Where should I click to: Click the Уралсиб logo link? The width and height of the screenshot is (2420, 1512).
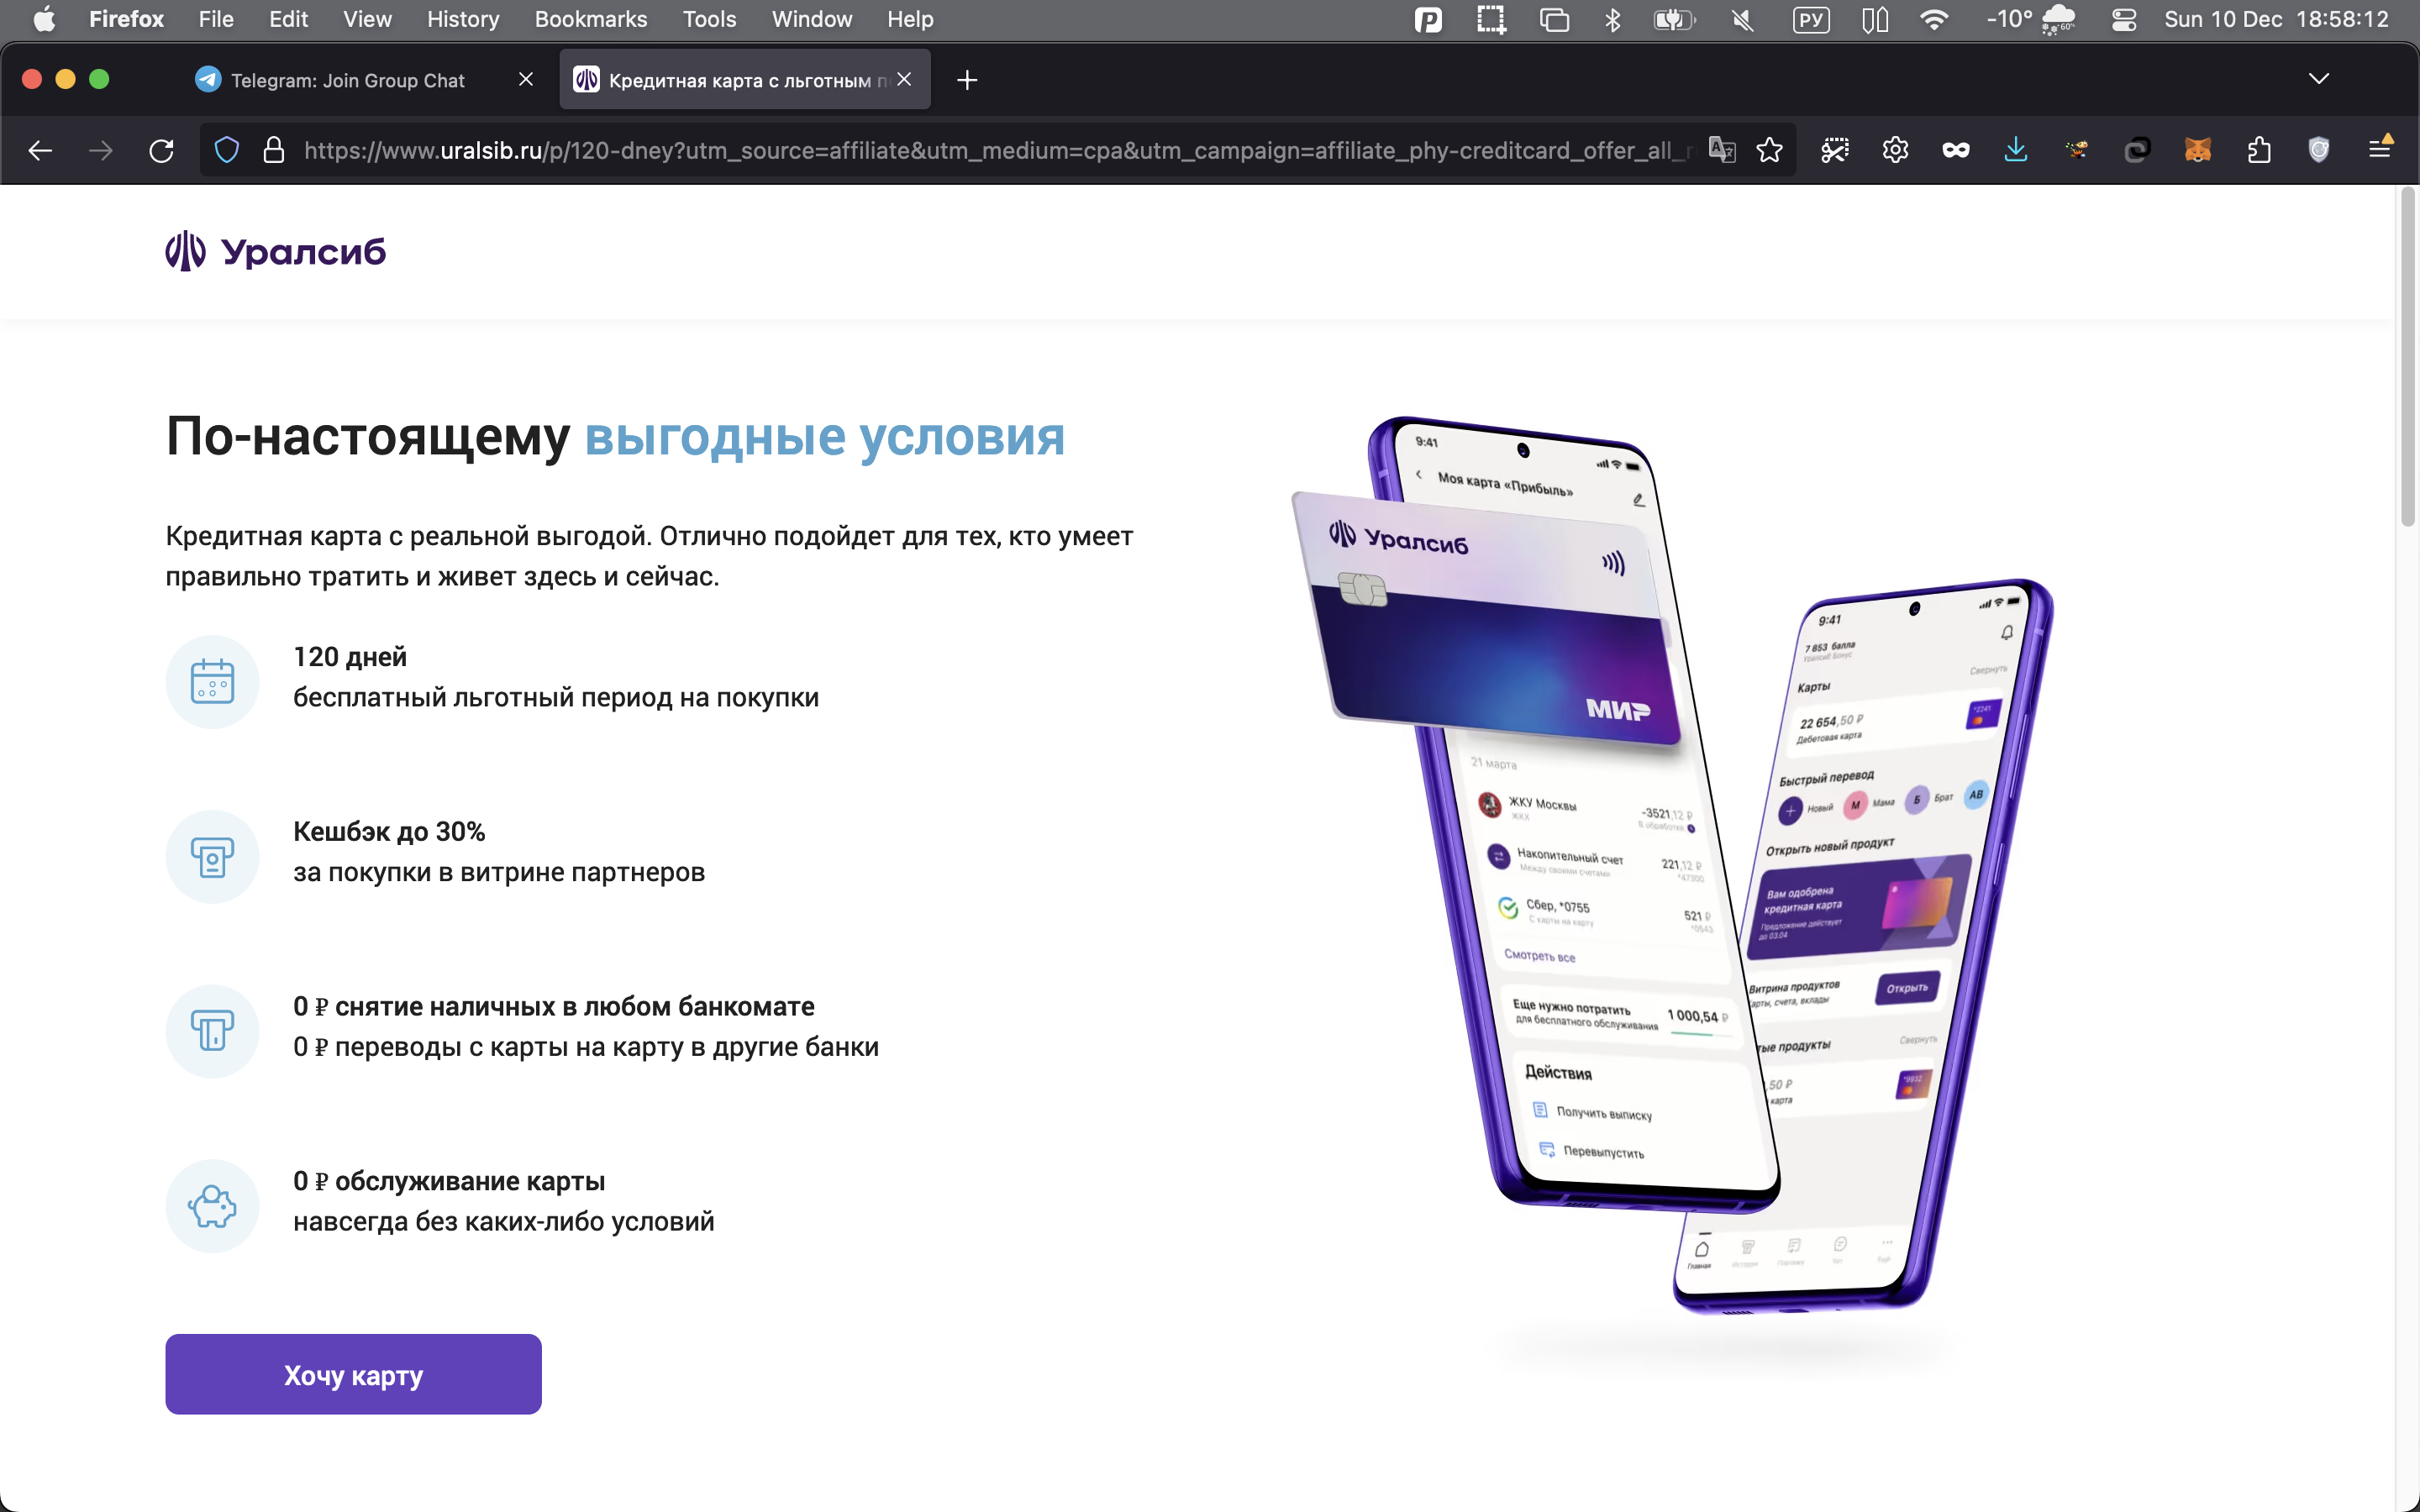pos(276,252)
